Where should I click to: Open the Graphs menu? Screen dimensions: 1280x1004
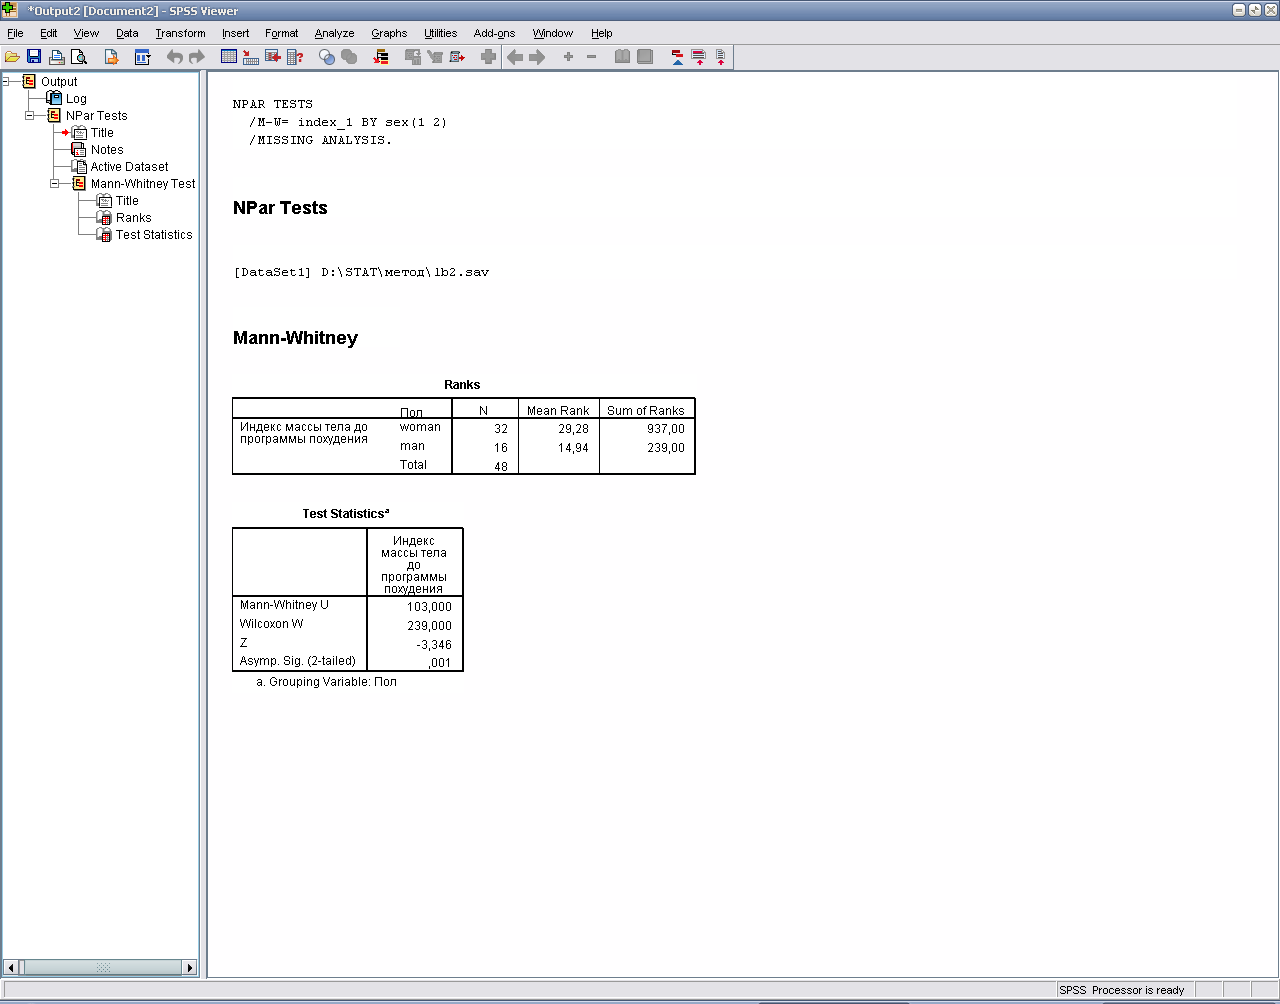coord(389,33)
